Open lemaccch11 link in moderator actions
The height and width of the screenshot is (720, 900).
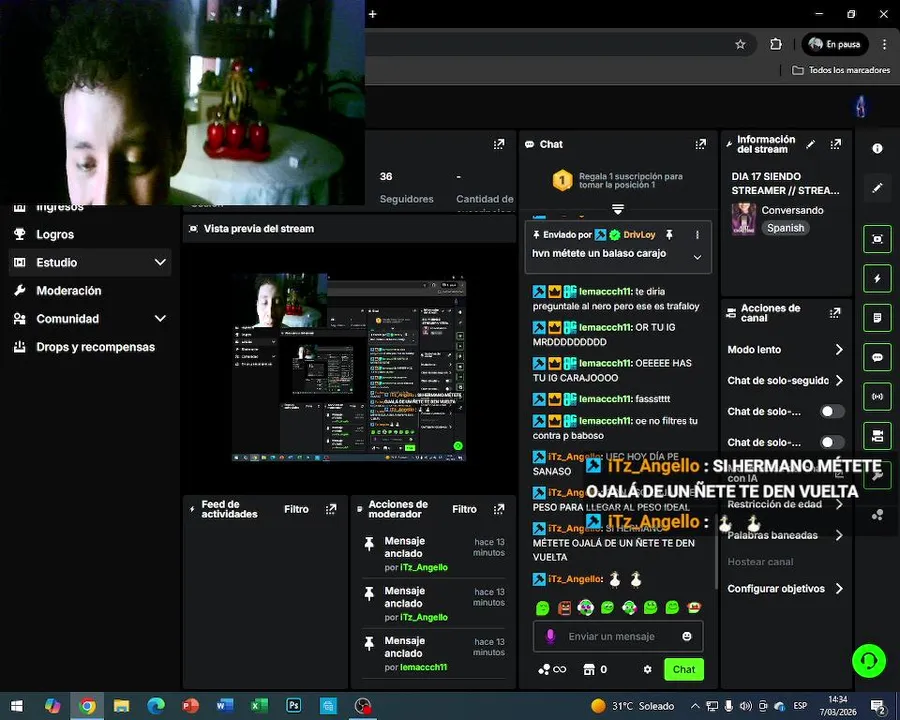424,667
